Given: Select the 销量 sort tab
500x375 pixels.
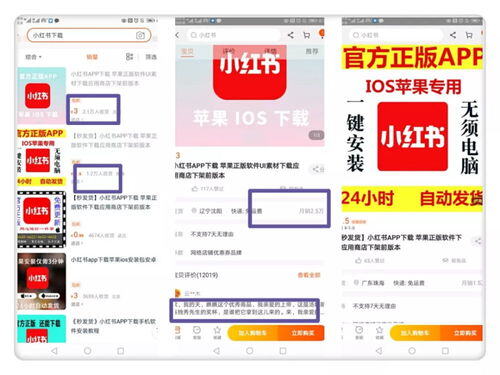Looking at the screenshot, I should pos(92,57).
